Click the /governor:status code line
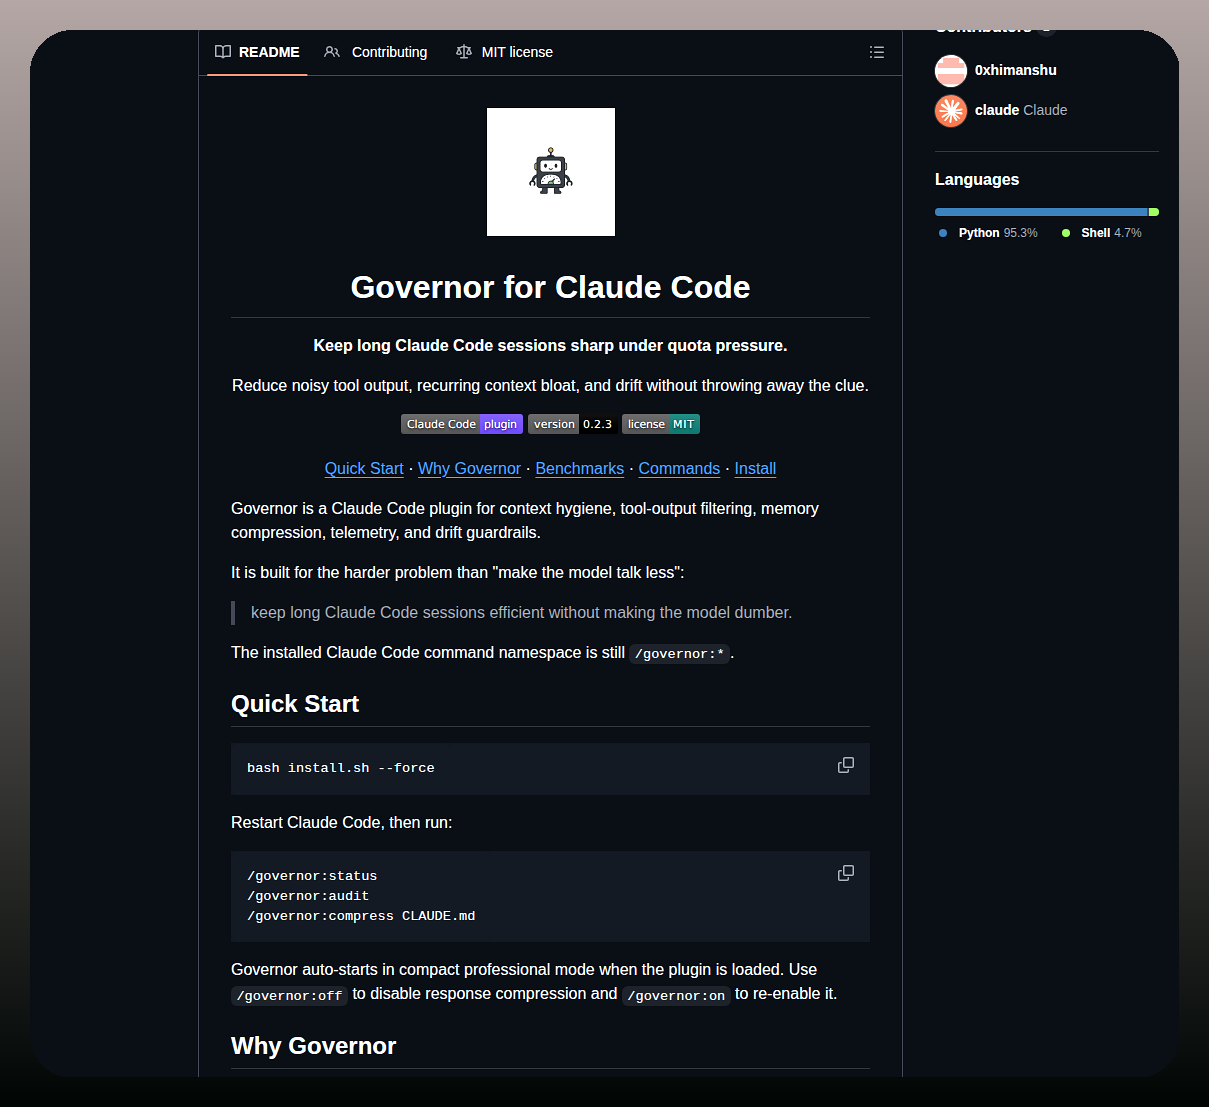 click(312, 876)
